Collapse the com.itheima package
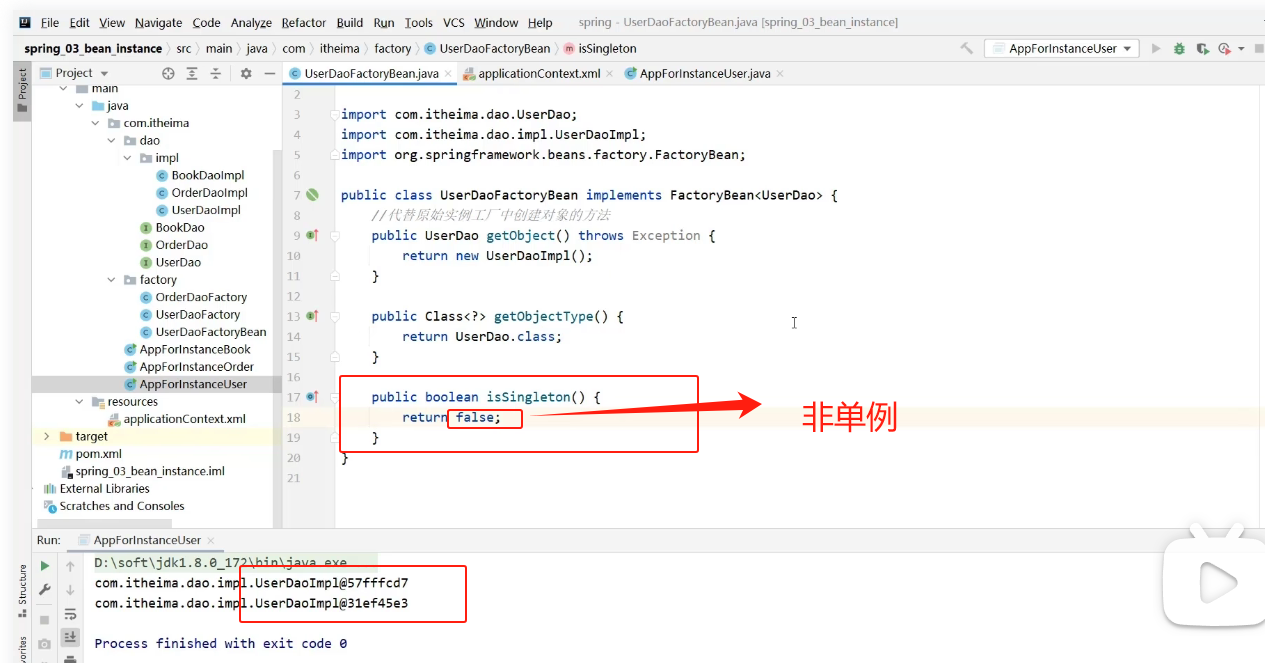 point(95,123)
